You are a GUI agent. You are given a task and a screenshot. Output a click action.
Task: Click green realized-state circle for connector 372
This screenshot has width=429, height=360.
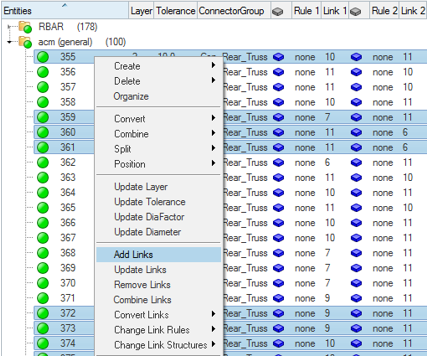43,314
